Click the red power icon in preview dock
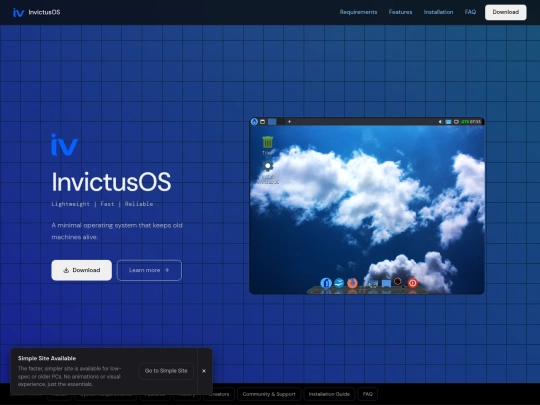 click(413, 283)
